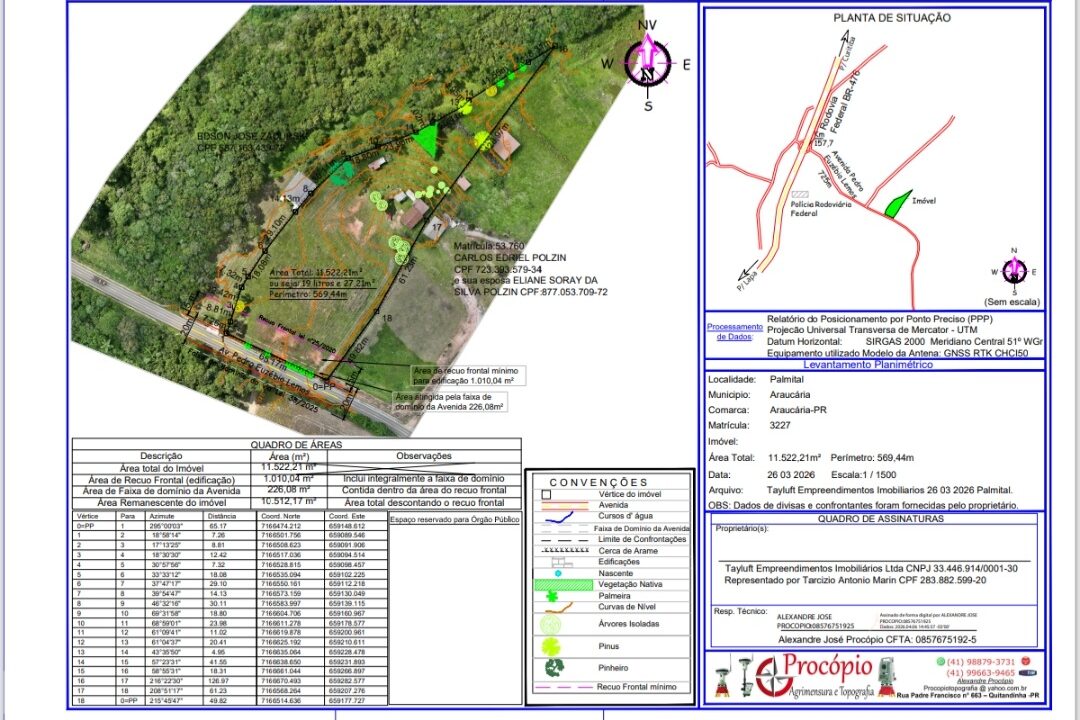Click the Alexandre Procópio underlined link
This screenshot has width=1080, height=720.
click(985, 681)
